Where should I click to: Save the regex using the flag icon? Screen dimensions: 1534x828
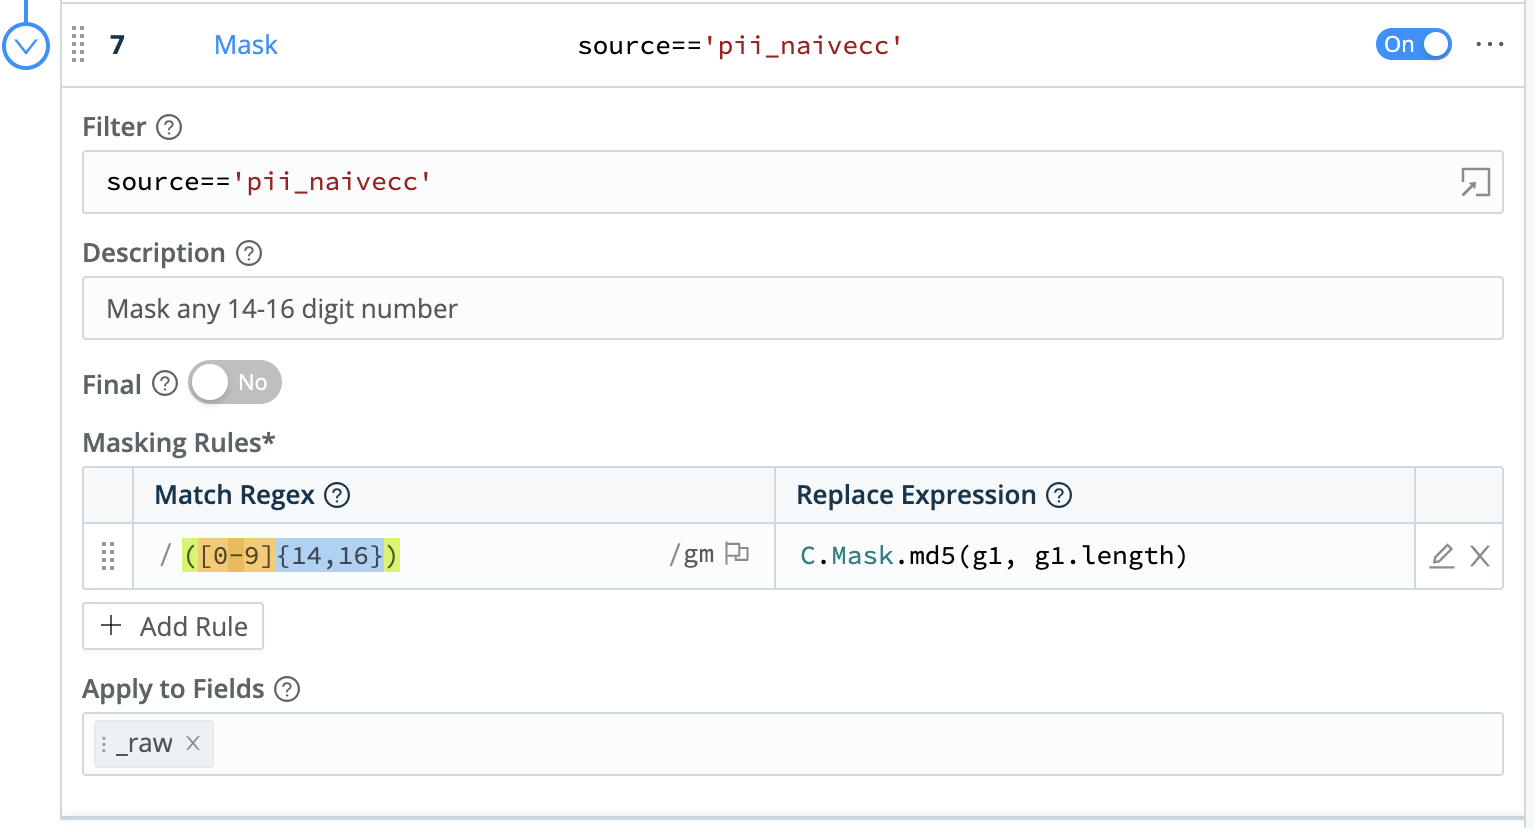pyautogui.click(x=738, y=552)
